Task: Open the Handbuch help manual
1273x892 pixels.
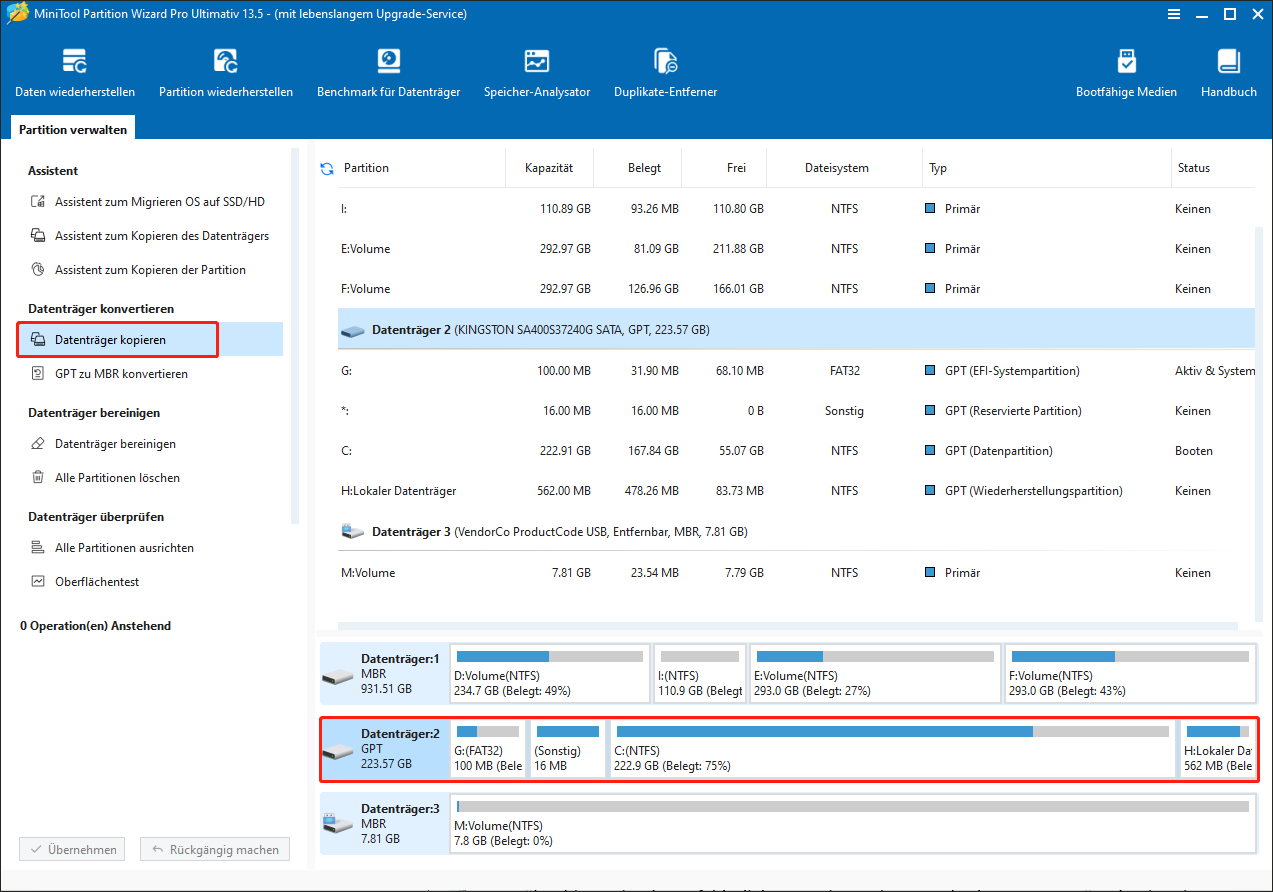Action: [1228, 73]
